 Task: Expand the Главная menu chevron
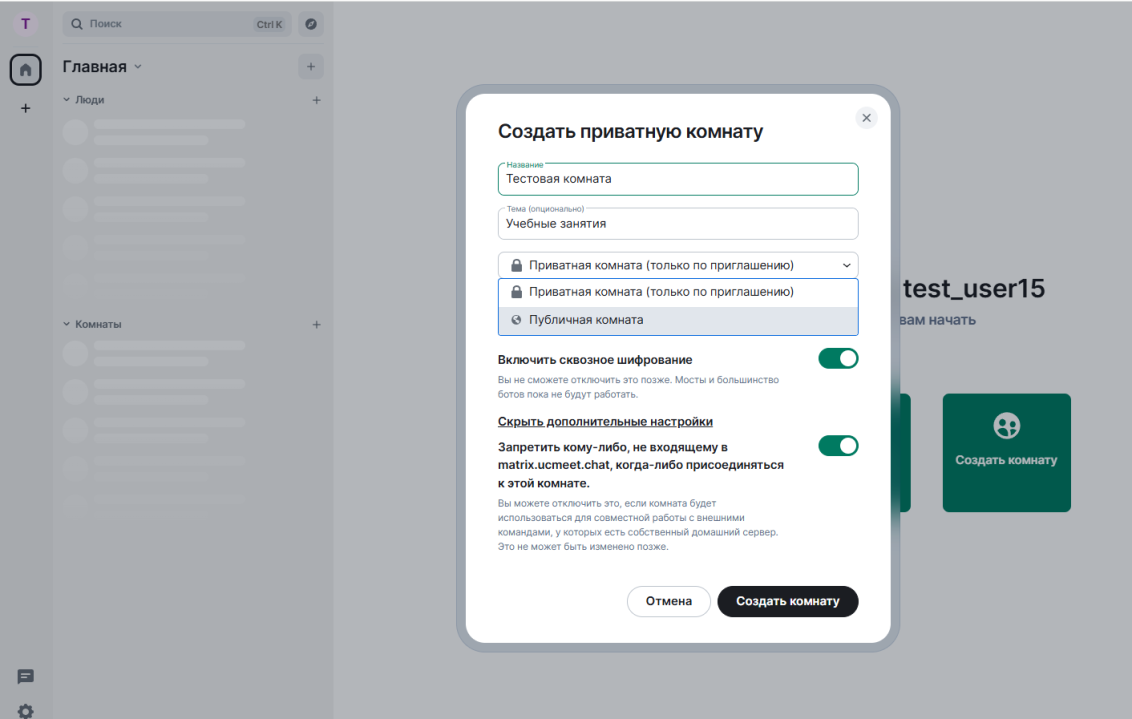click(138, 67)
